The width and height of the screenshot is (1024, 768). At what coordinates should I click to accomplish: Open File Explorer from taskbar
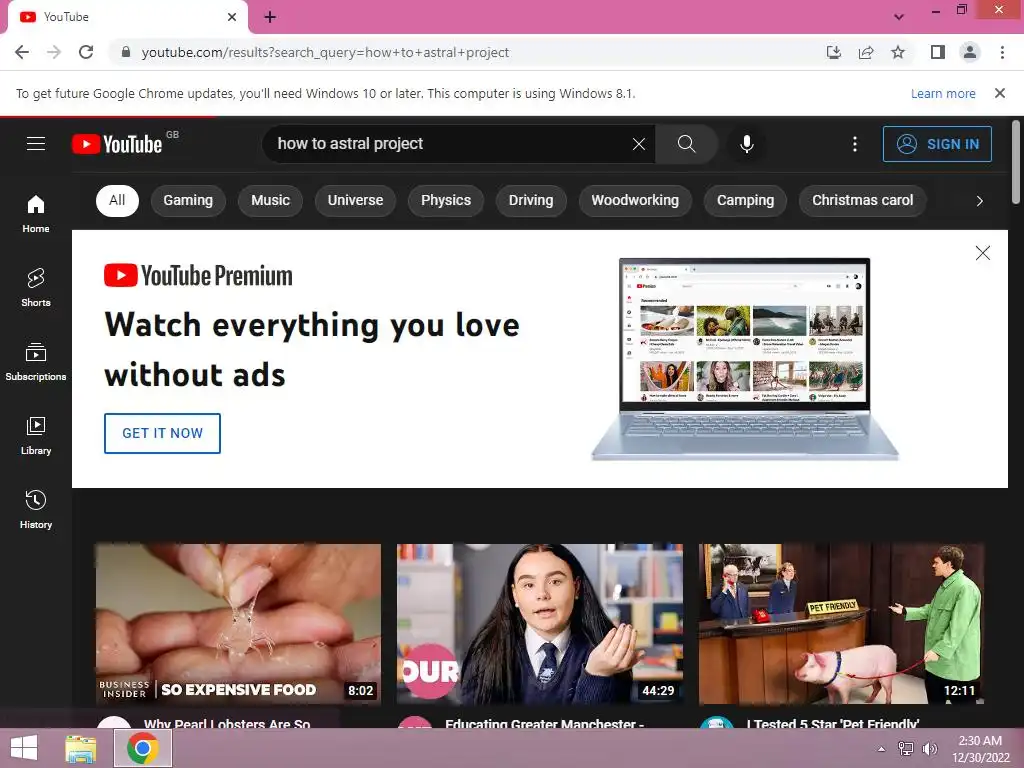(x=81, y=748)
